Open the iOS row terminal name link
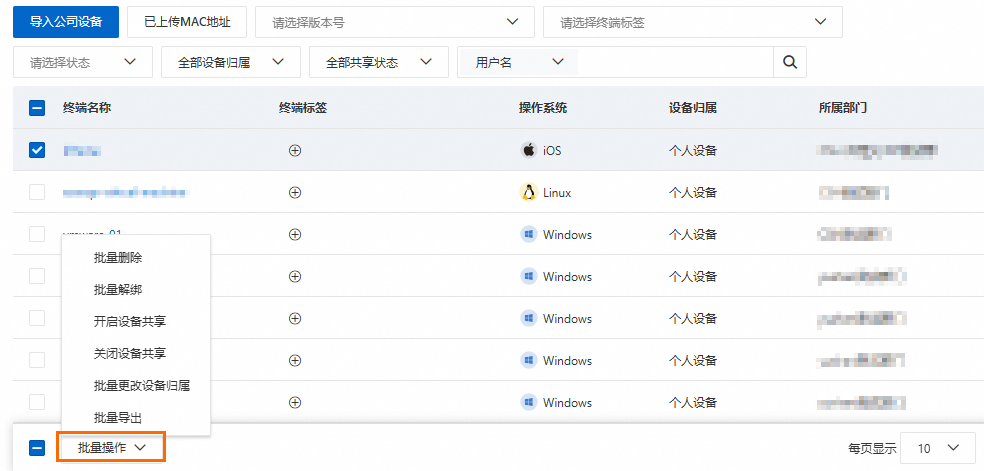 click(x=82, y=151)
